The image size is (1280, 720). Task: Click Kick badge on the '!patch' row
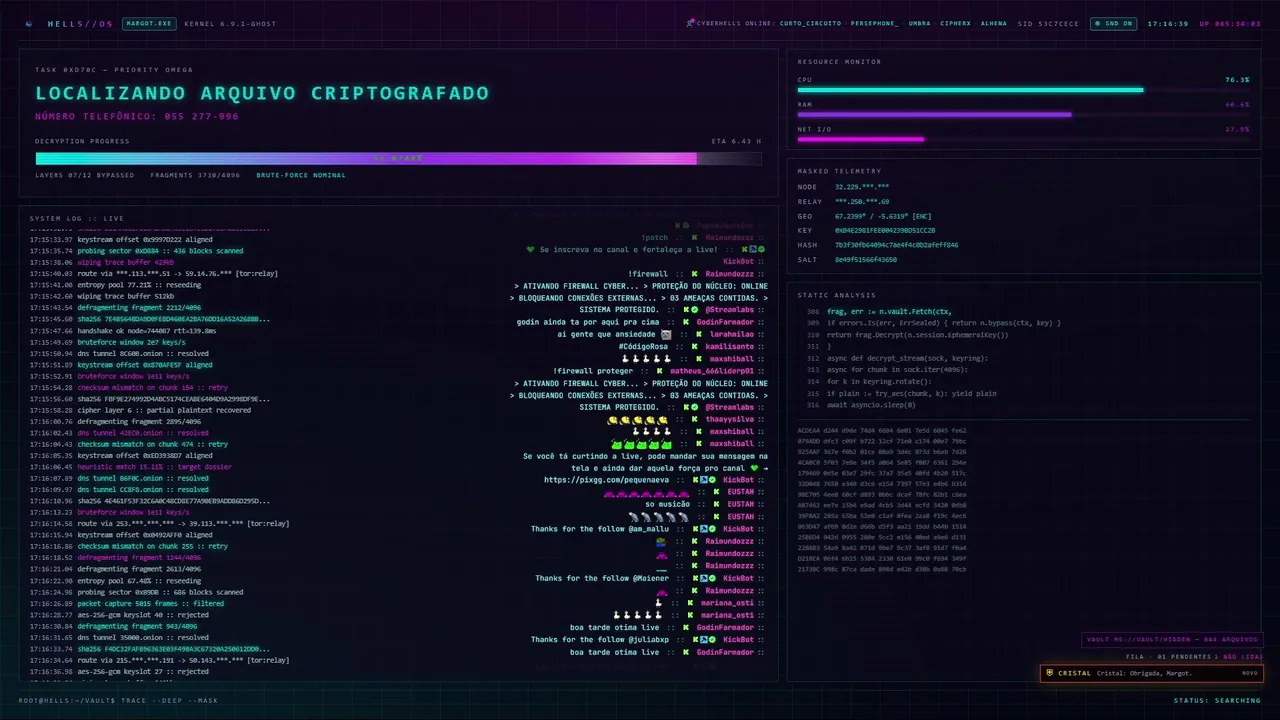tap(697, 237)
